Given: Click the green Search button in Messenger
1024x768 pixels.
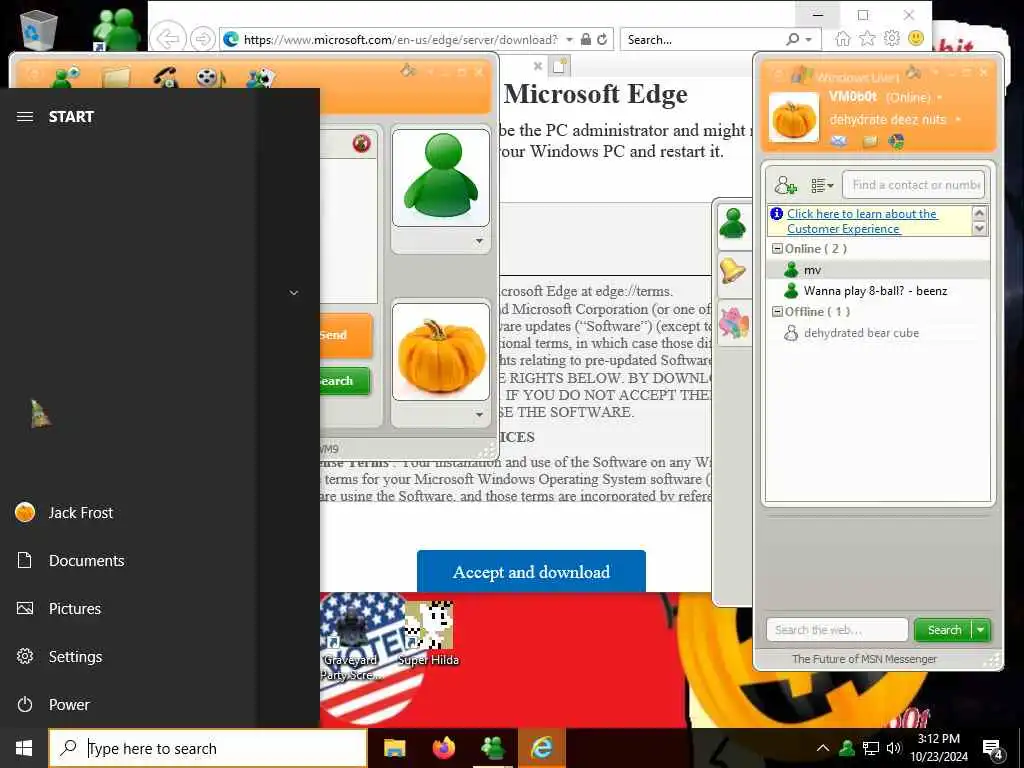Looking at the screenshot, I should (x=944, y=630).
